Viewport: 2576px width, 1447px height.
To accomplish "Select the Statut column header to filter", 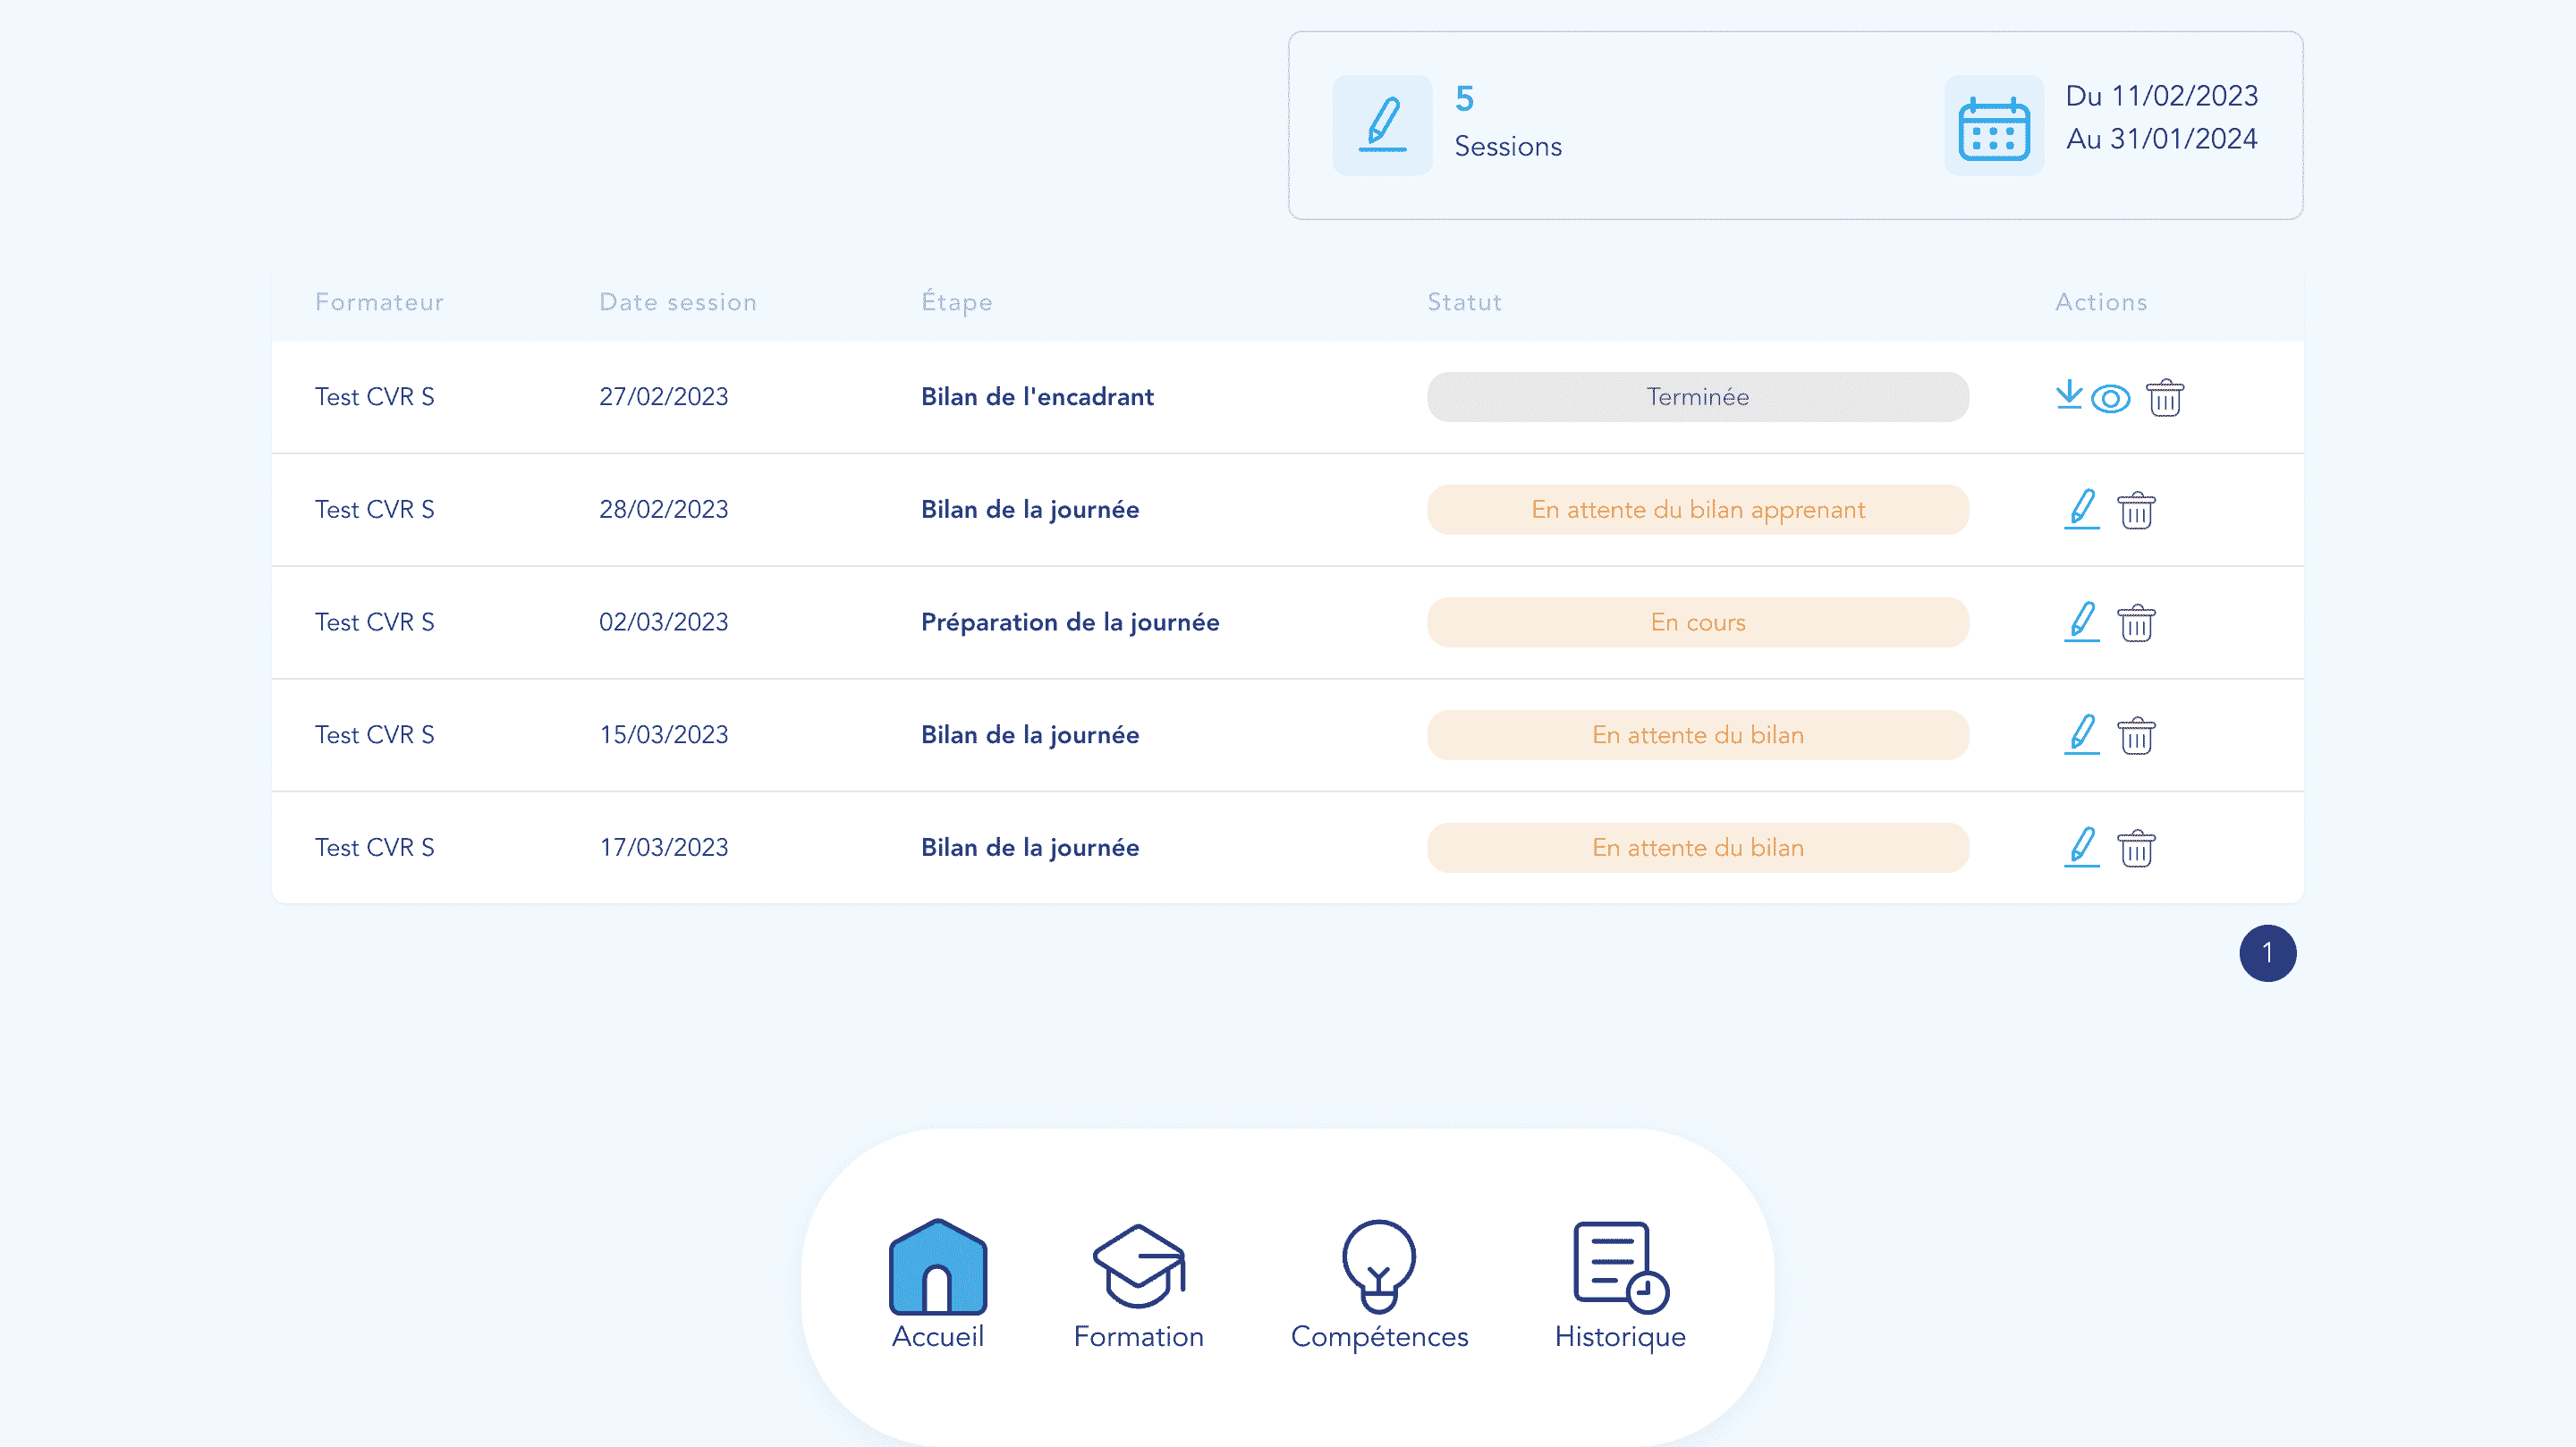I will 1465,302.
